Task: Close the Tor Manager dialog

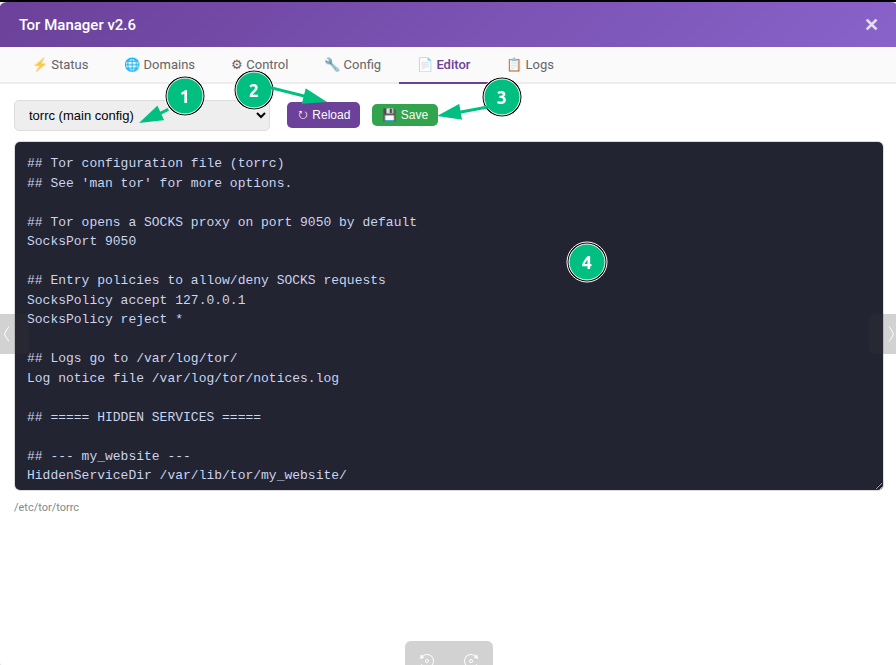Action: coord(871,25)
